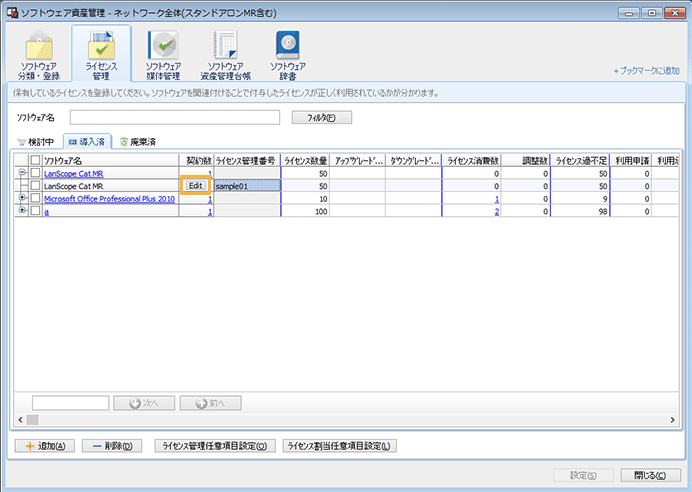Collapse the LanScope Cat MR tree node

(22, 173)
